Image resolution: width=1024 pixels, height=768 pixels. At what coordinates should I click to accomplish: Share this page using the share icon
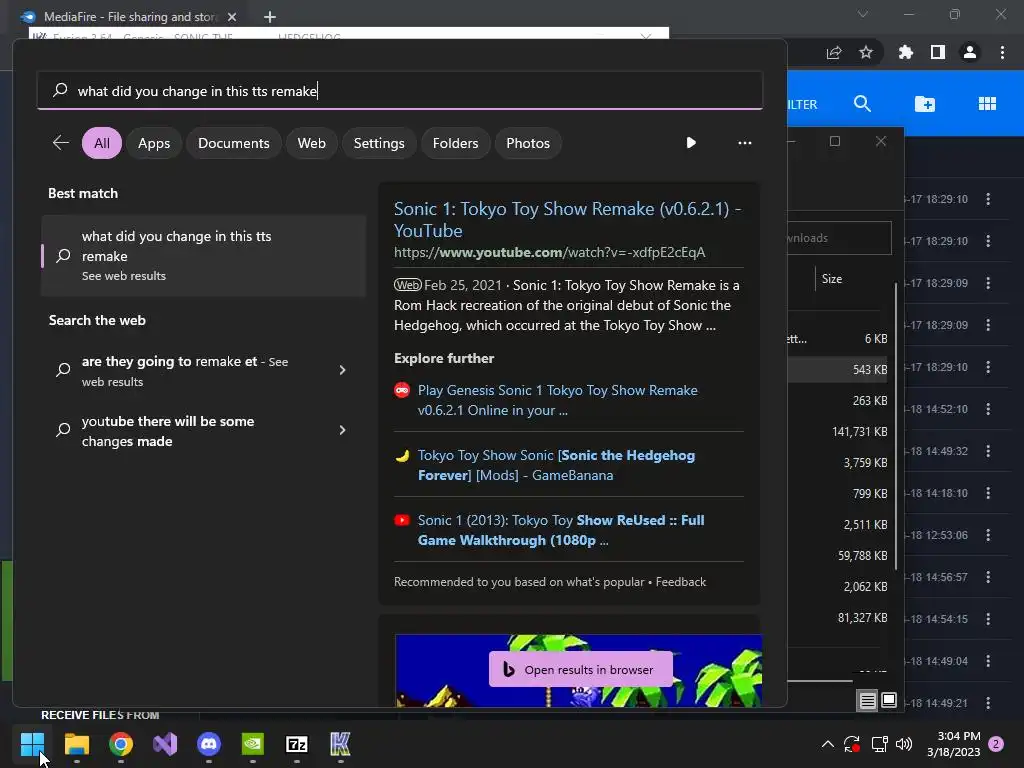[834, 52]
